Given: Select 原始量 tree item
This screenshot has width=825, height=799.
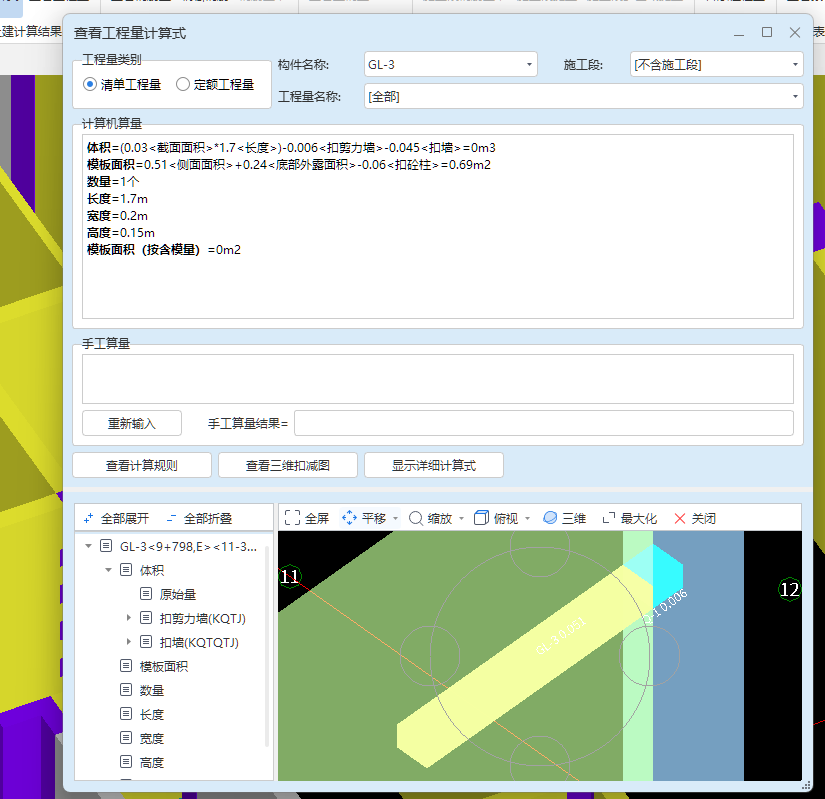Looking at the screenshot, I should coord(178,594).
